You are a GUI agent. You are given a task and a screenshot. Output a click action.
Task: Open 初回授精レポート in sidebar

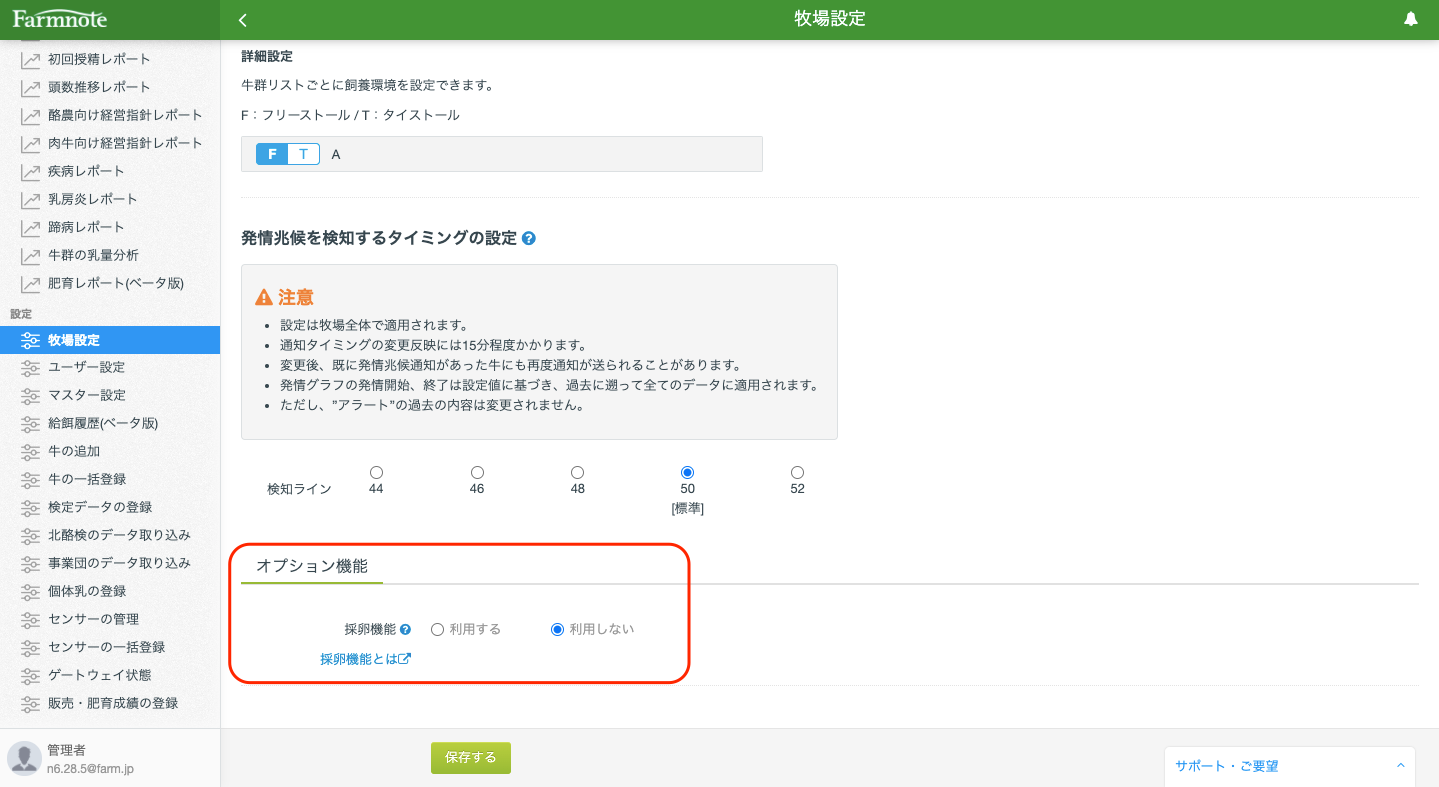click(99, 59)
